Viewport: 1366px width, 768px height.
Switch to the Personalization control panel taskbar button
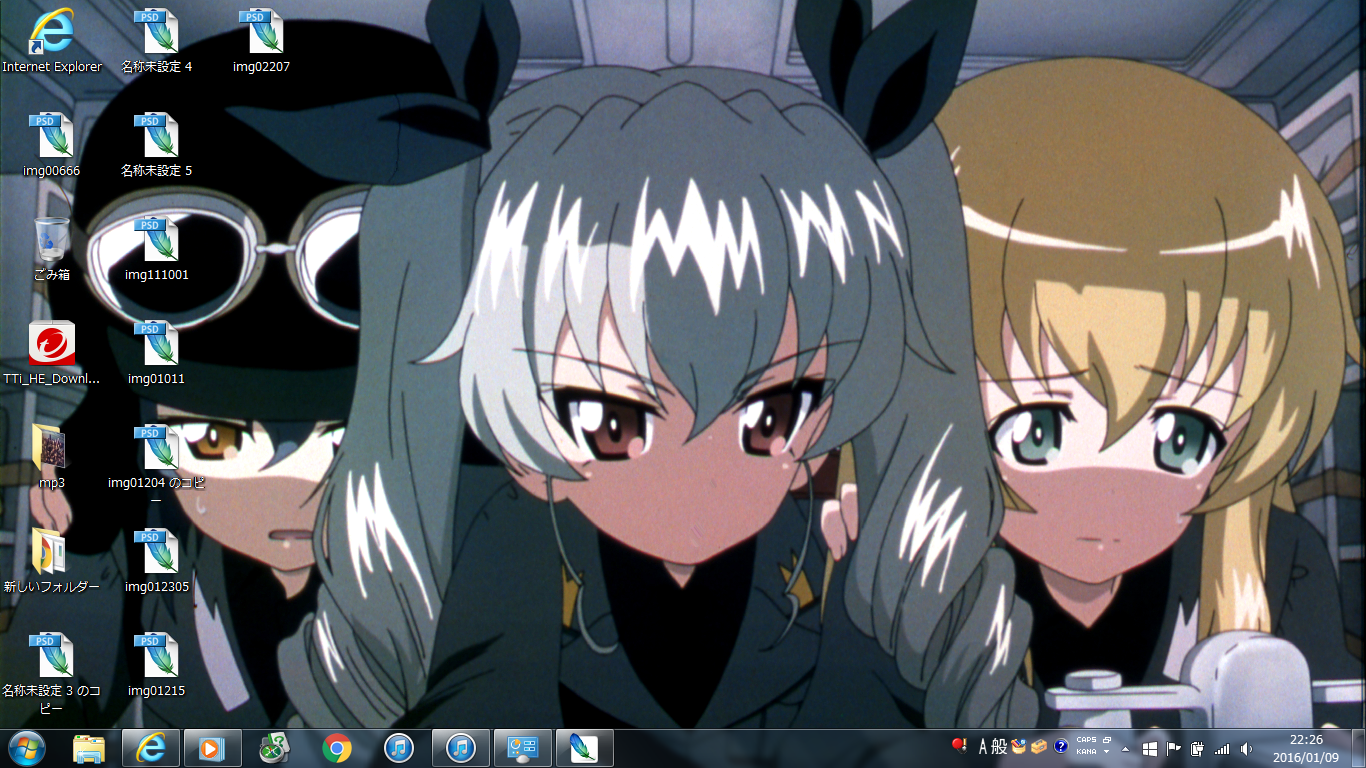(523, 748)
